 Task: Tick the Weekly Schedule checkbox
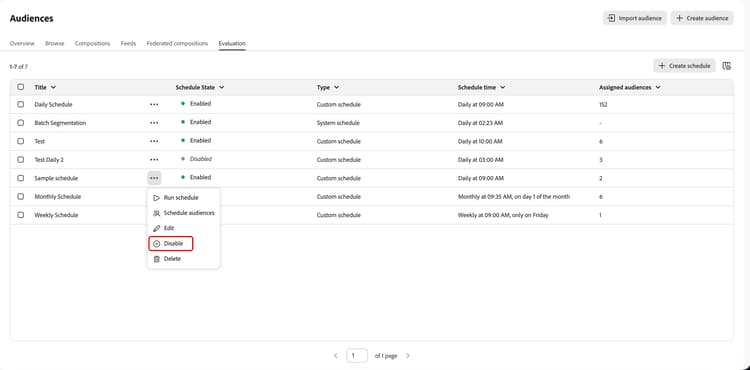(x=21, y=215)
